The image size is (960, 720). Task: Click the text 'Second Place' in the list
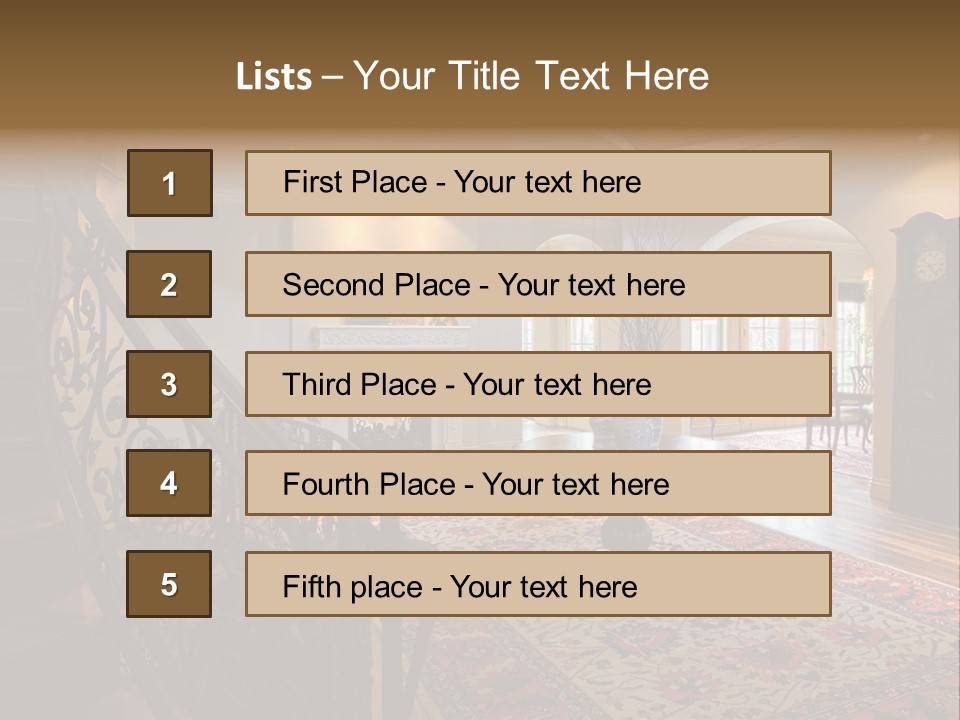377,285
